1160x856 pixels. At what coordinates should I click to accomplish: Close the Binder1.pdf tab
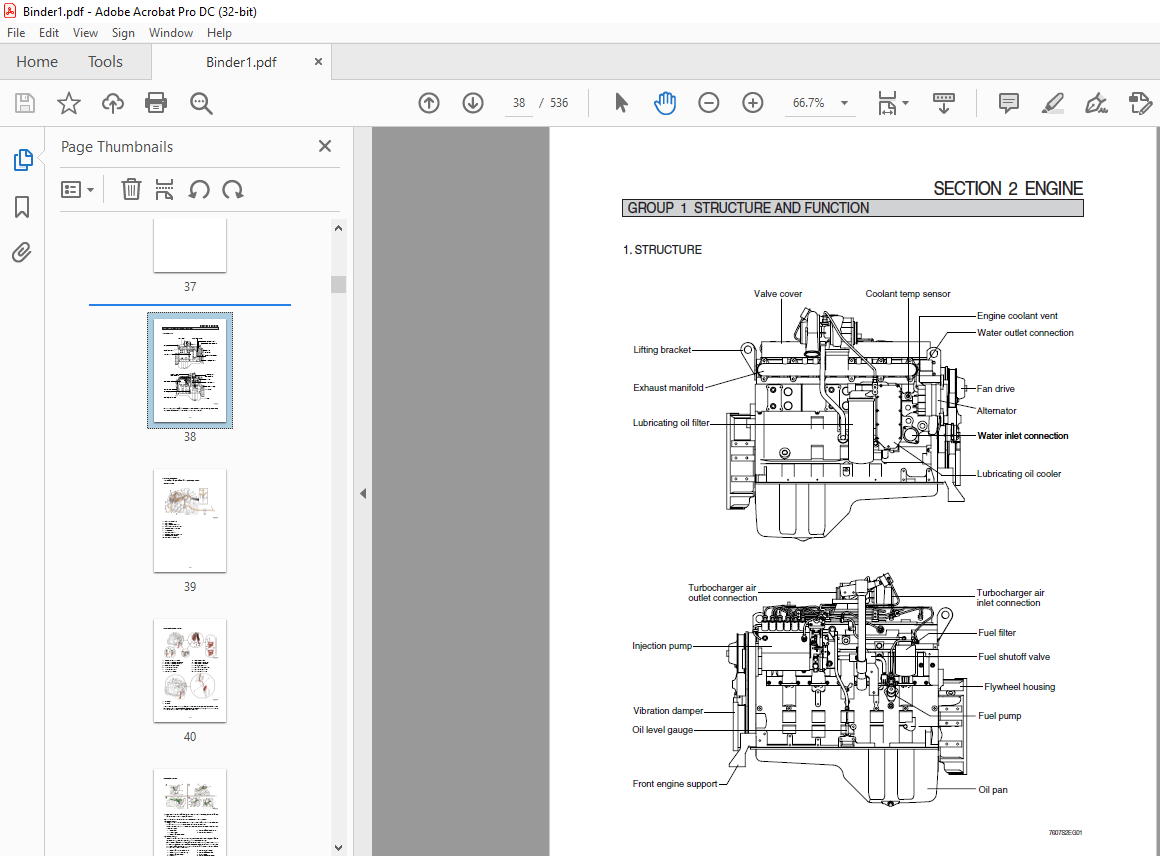(318, 61)
